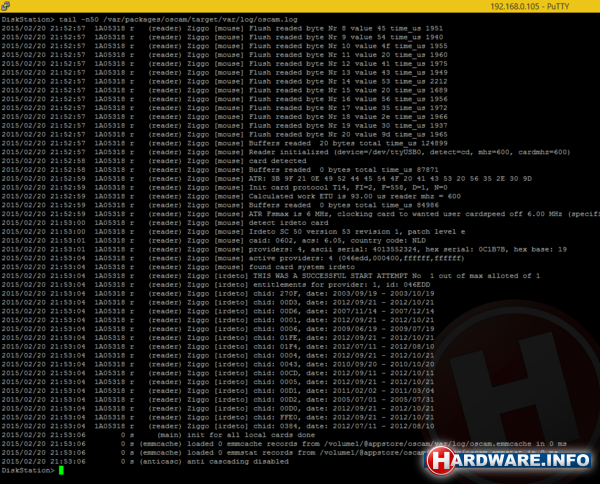Viewport: 600px width, 484px height.
Task: Click the 'found card system irdeto' line
Action: (x=178, y=267)
